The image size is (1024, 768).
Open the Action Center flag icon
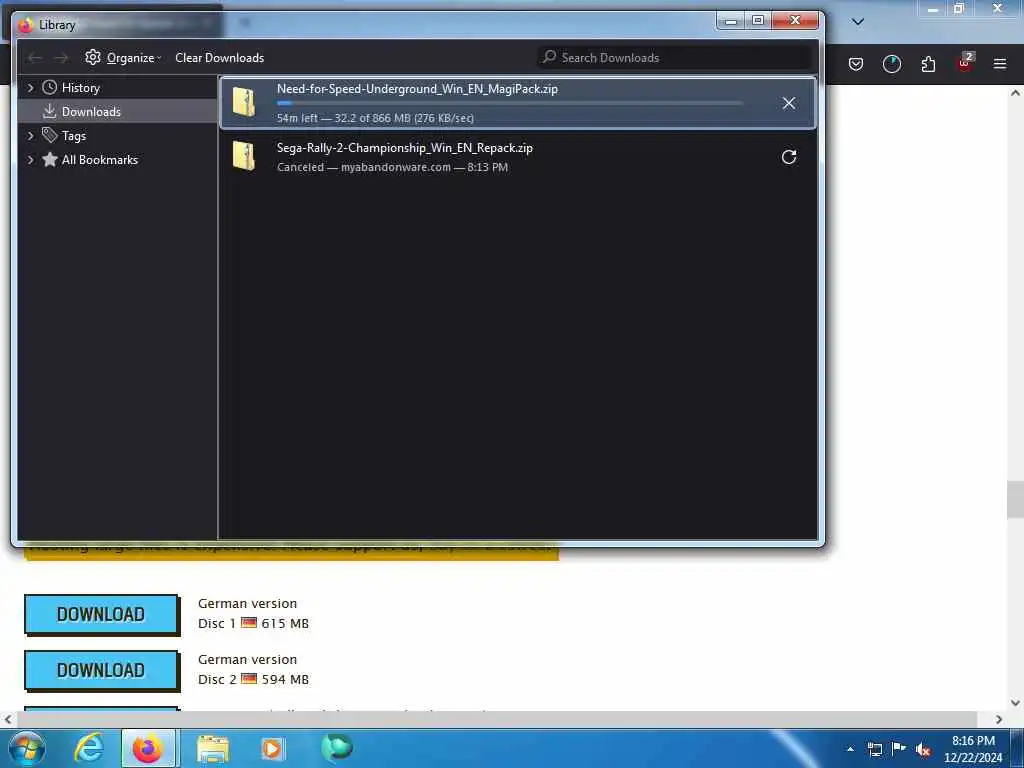899,748
